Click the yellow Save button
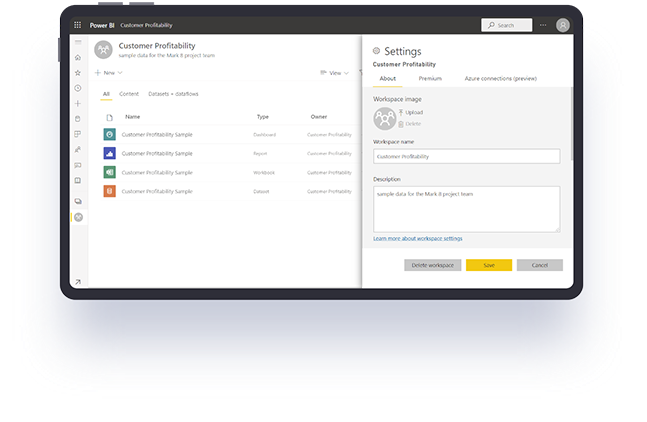Image resolution: width=647 pixels, height=422 pixels. click(489, 265)
